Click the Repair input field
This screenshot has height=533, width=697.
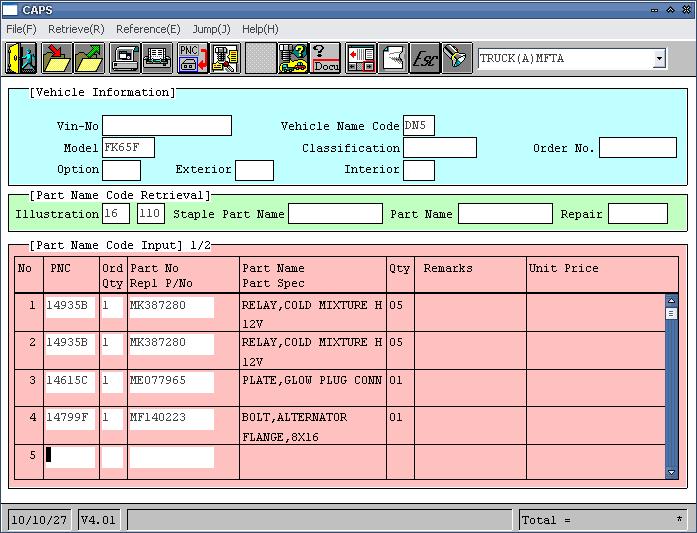point(637,213)
